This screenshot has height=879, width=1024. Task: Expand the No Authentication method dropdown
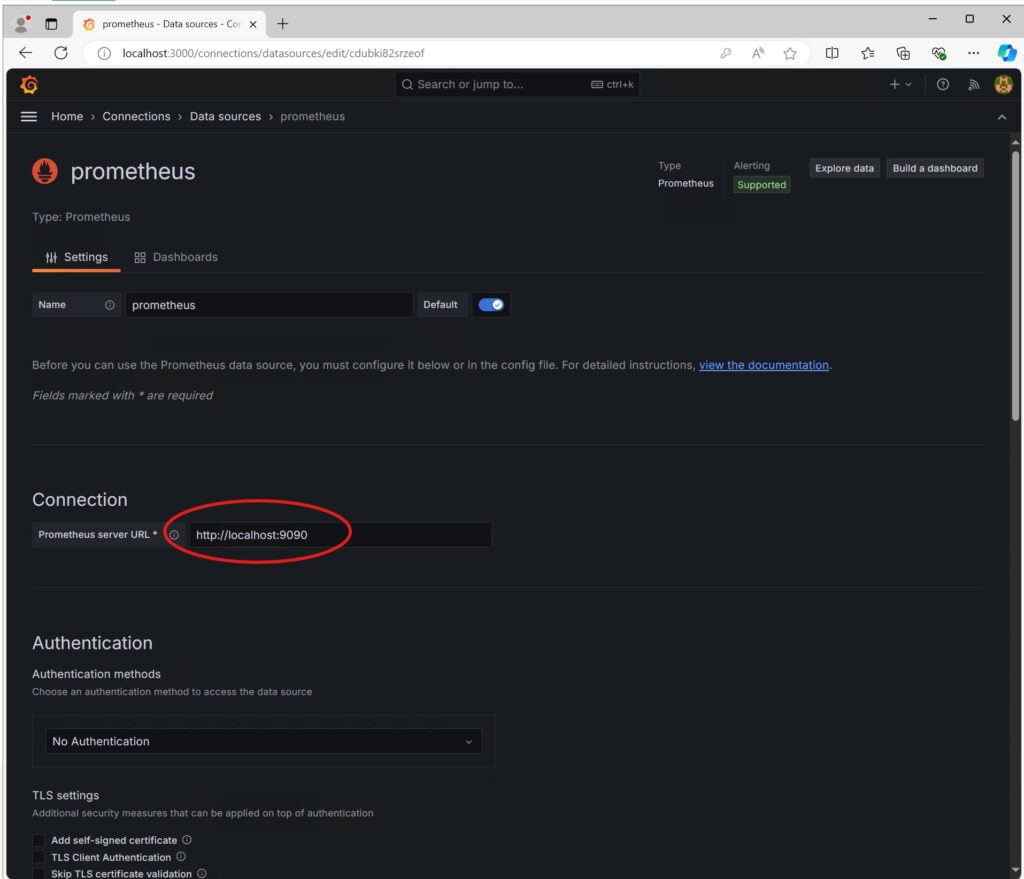(x=263, y=741)
